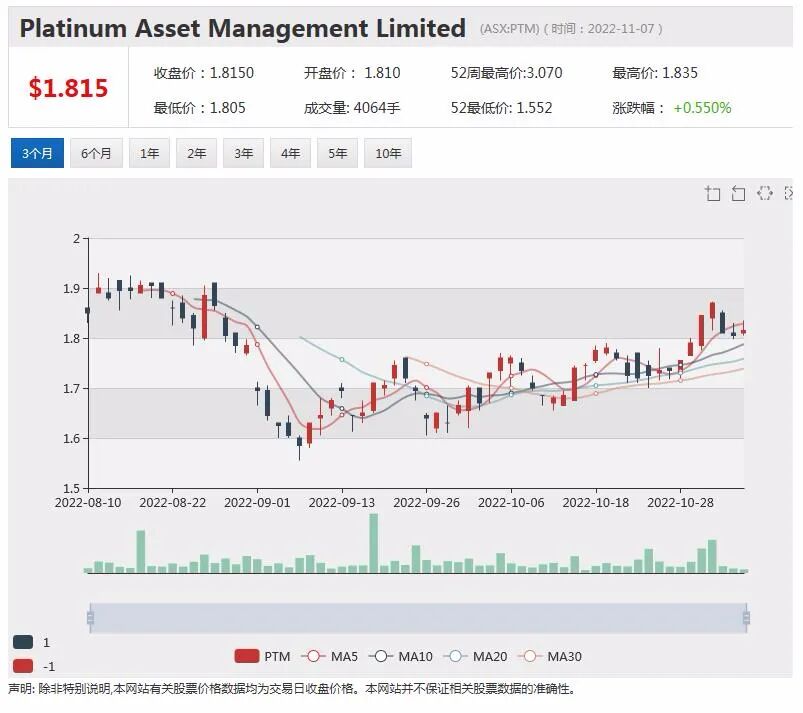
Task: Click the 2022-09-13 date axis label
Action: (x=342, y=502)
